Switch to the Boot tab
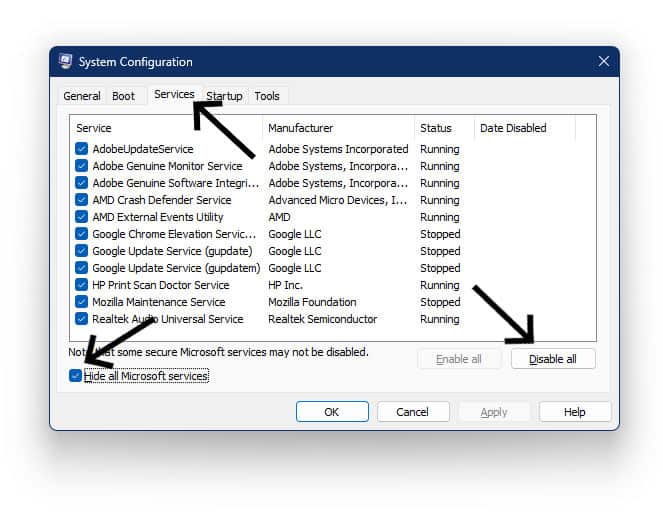Image resolution: width=663 pixels, height=519 pixels. pyautogui.click(x=123, y=96)
